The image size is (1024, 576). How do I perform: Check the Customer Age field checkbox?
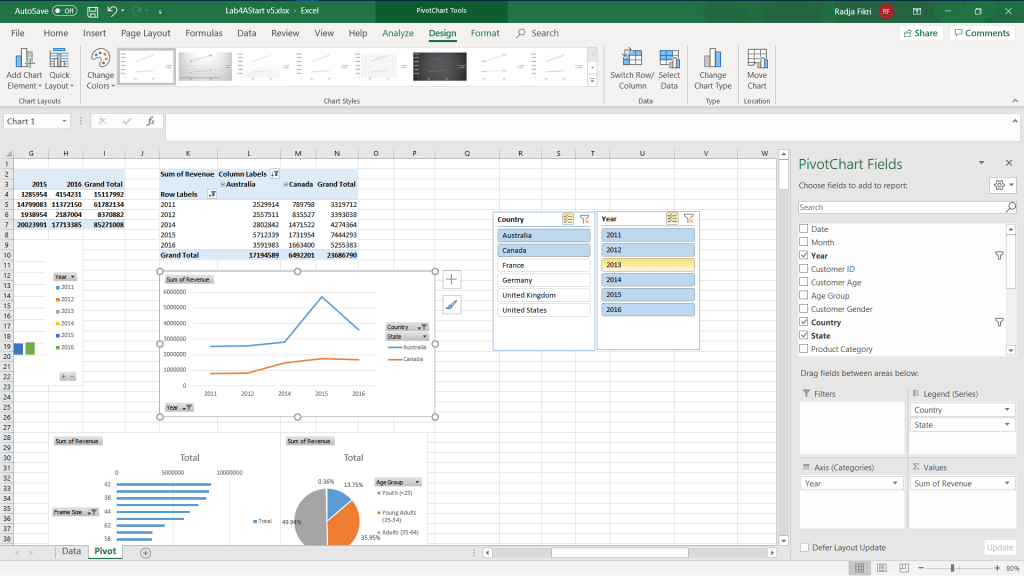click(x=804, y=283)
